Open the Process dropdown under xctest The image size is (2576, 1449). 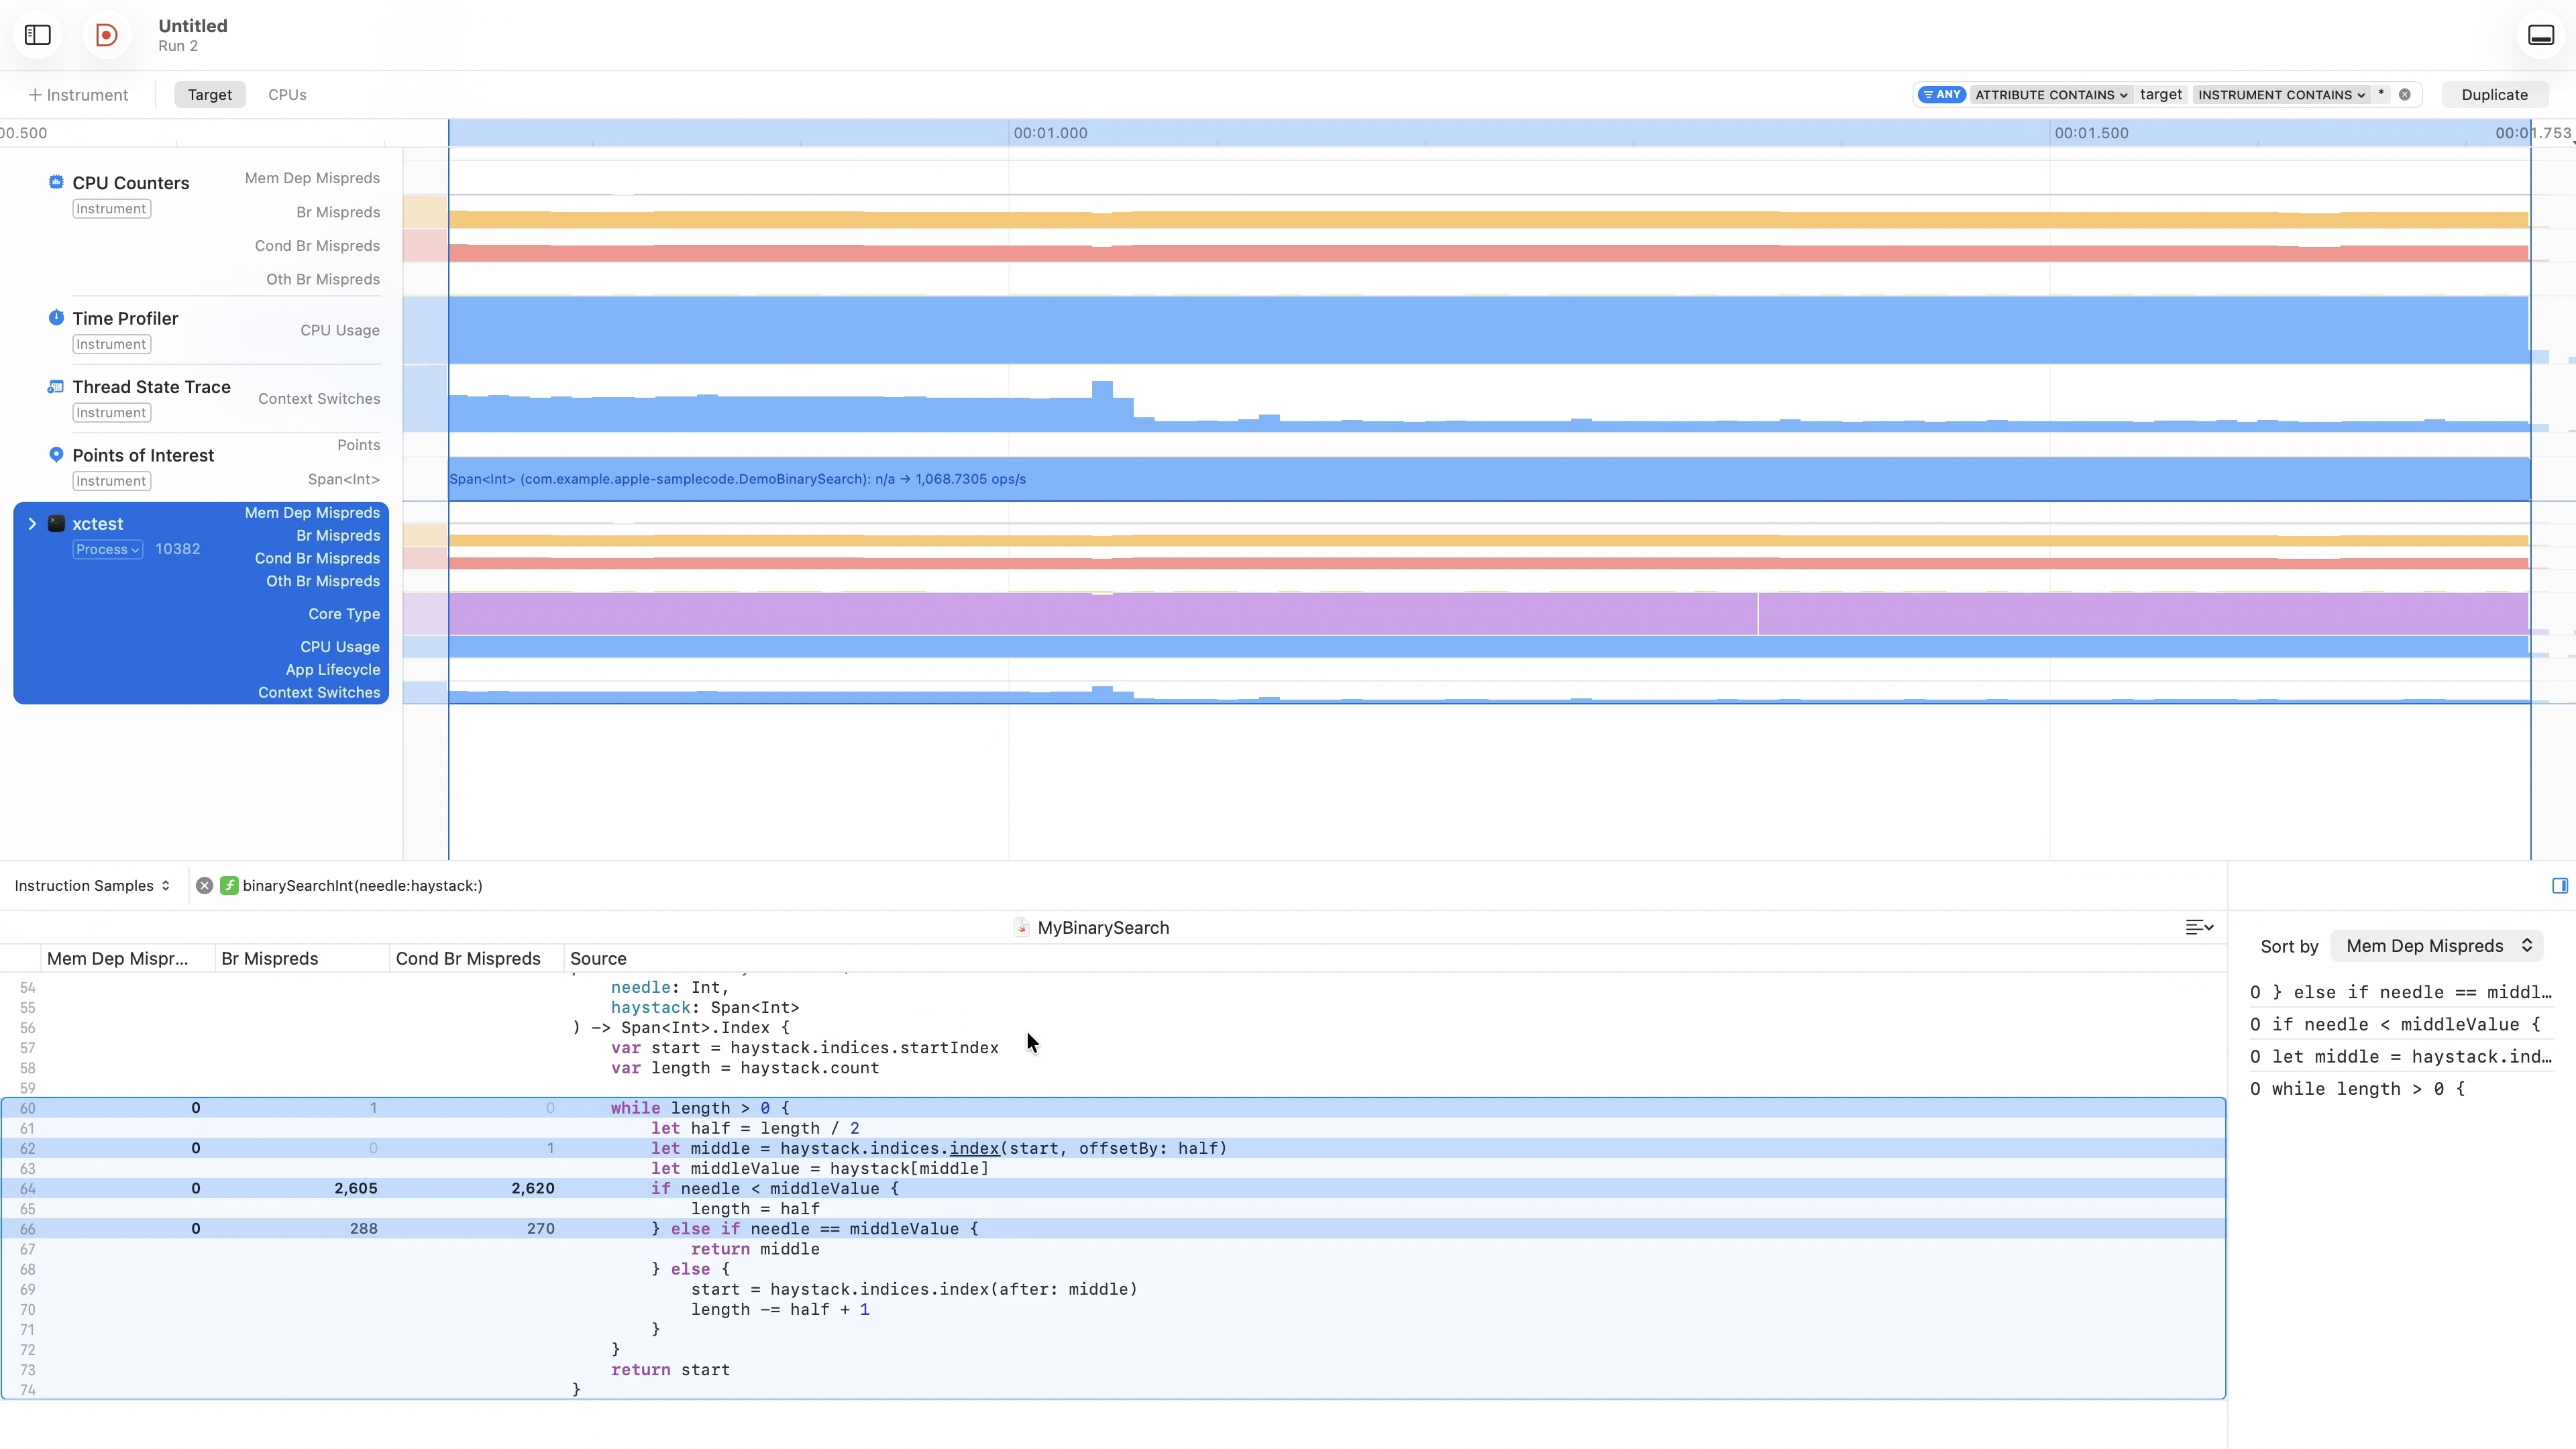[108, 550]
